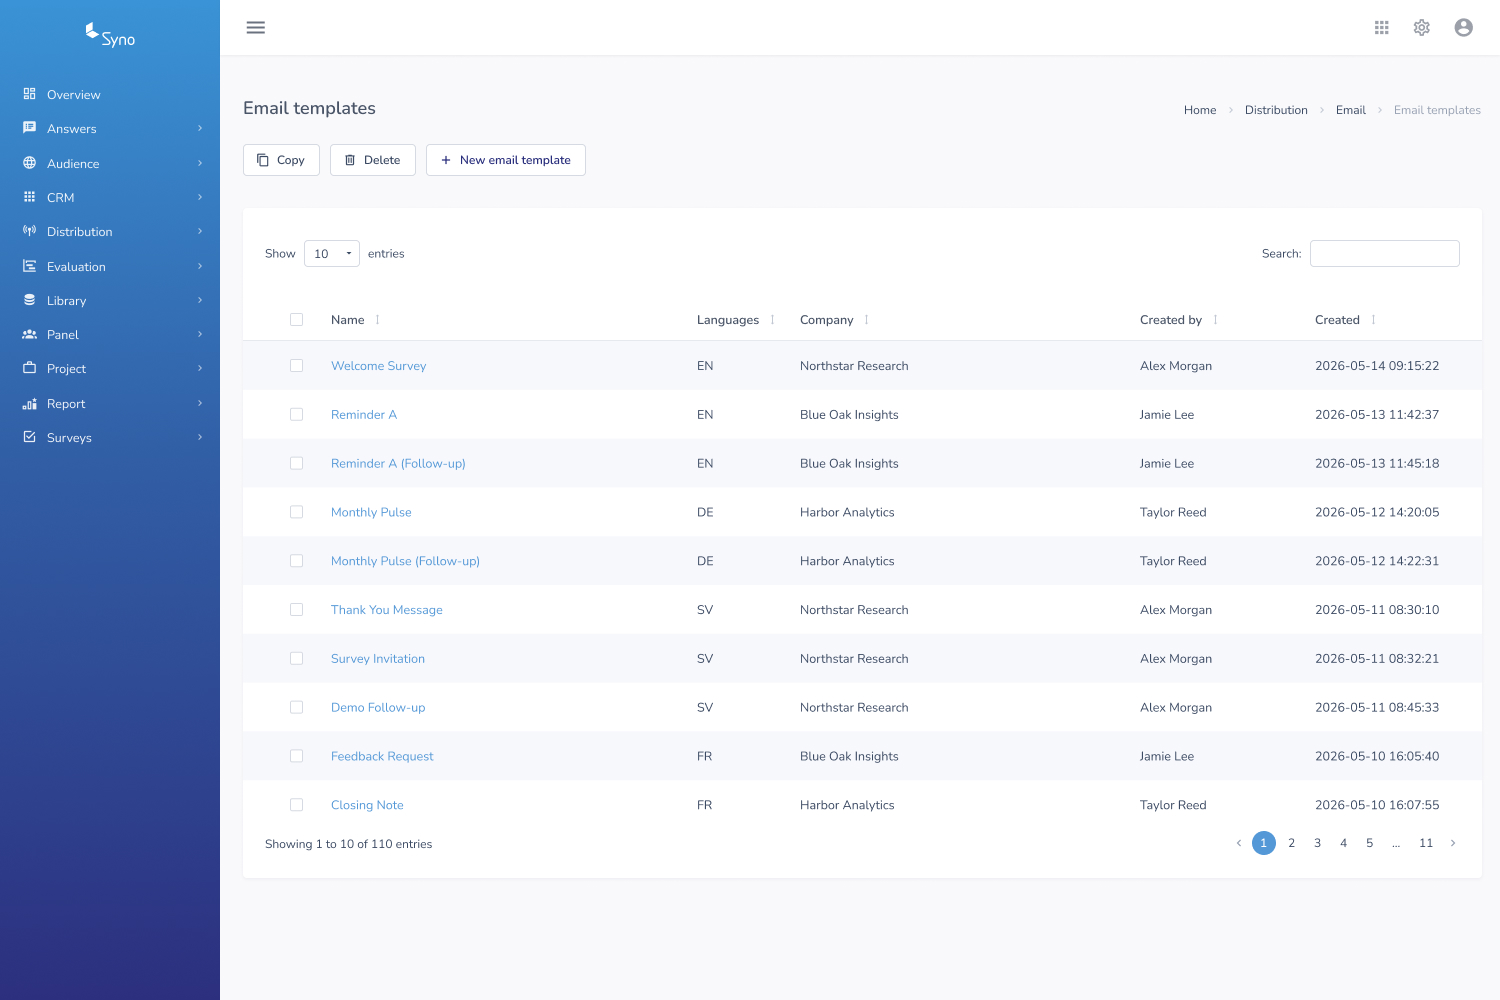Open the Feedback Request template link
Viewport: 1500px width, 1000px height.
[x=382, y=756]
